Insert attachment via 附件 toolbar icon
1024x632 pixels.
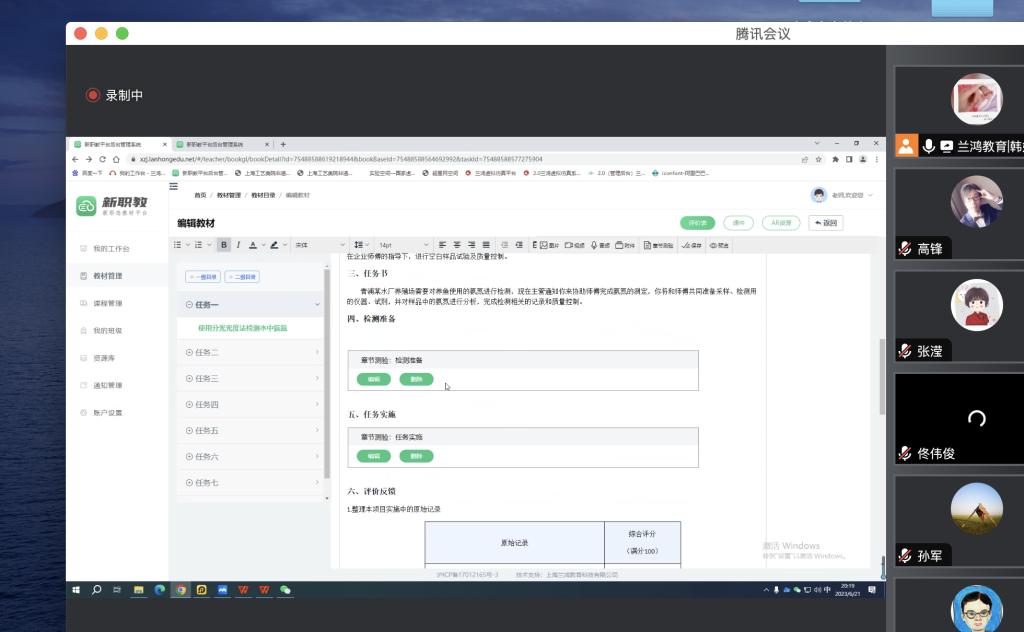[x=625, y=245]
